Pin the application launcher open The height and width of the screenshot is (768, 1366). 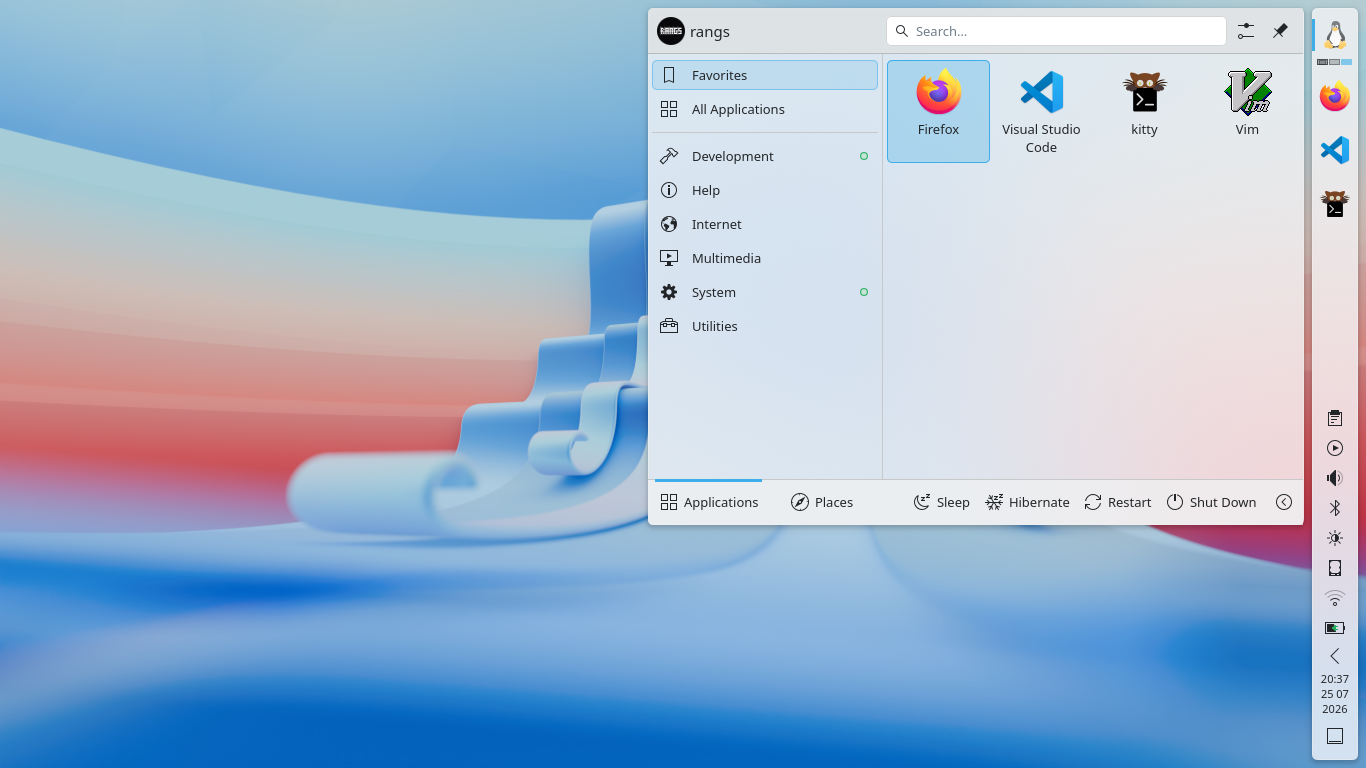coord(1280,31)
